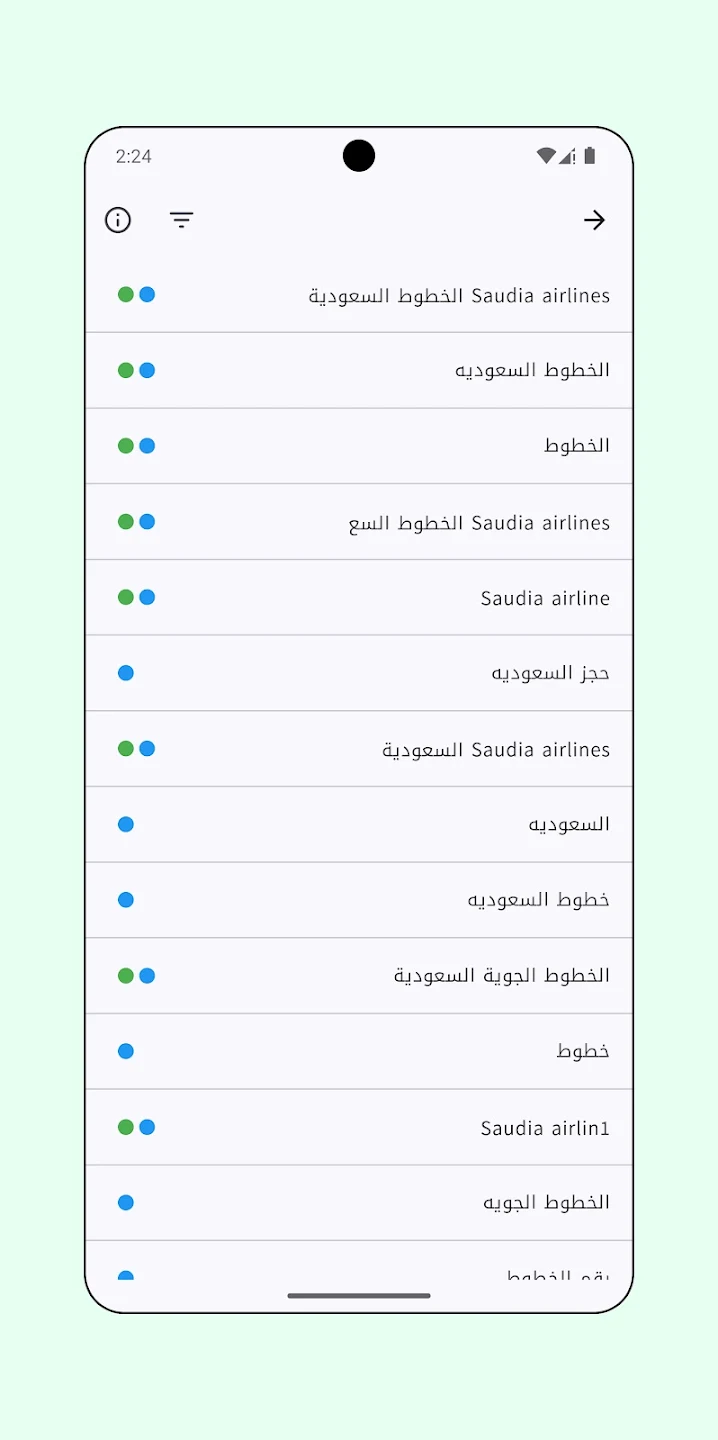This screenshot has width=718, height=1440.
Task: Tap the Wi-Fi status icon
Action: click(545, 156)
